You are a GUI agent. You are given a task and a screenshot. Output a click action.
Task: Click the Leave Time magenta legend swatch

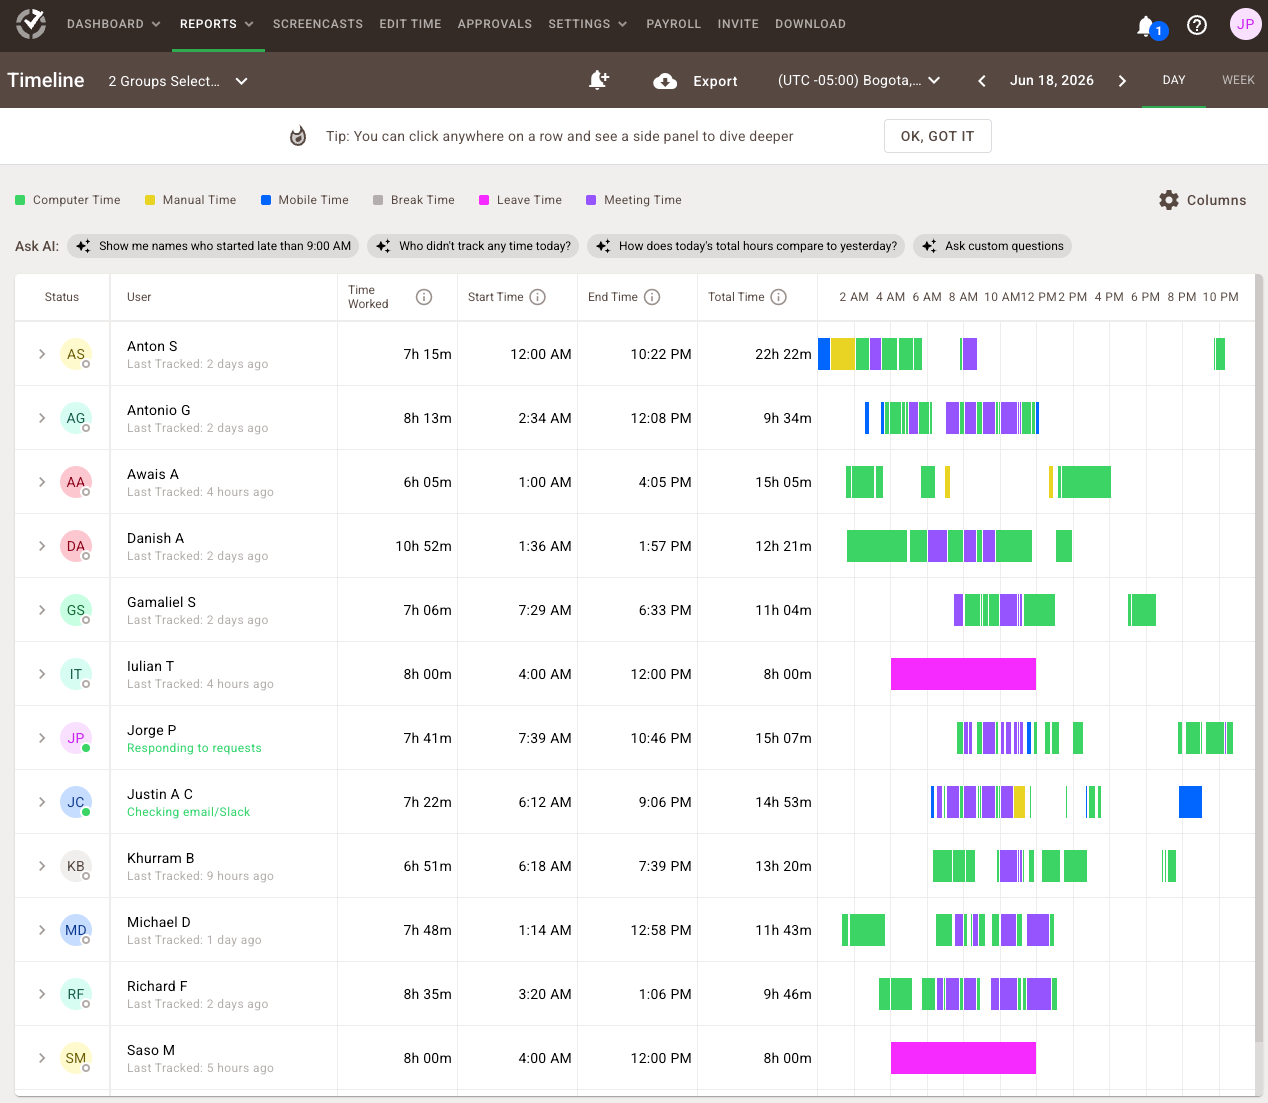[484, 200]
